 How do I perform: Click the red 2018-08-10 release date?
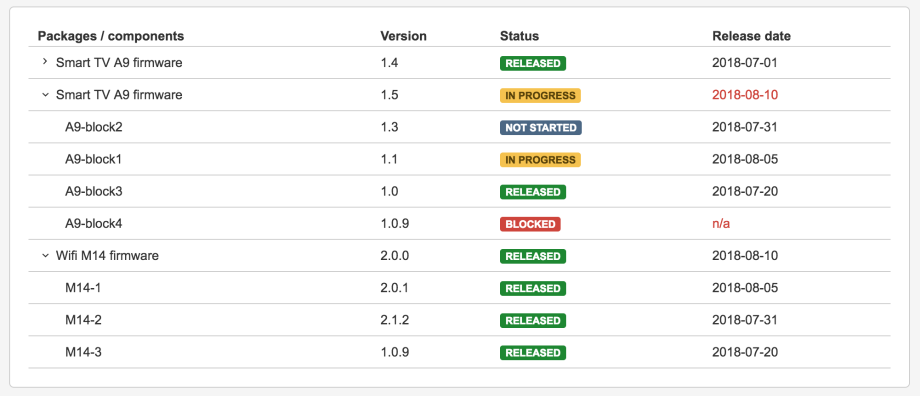tap(745, 94)
